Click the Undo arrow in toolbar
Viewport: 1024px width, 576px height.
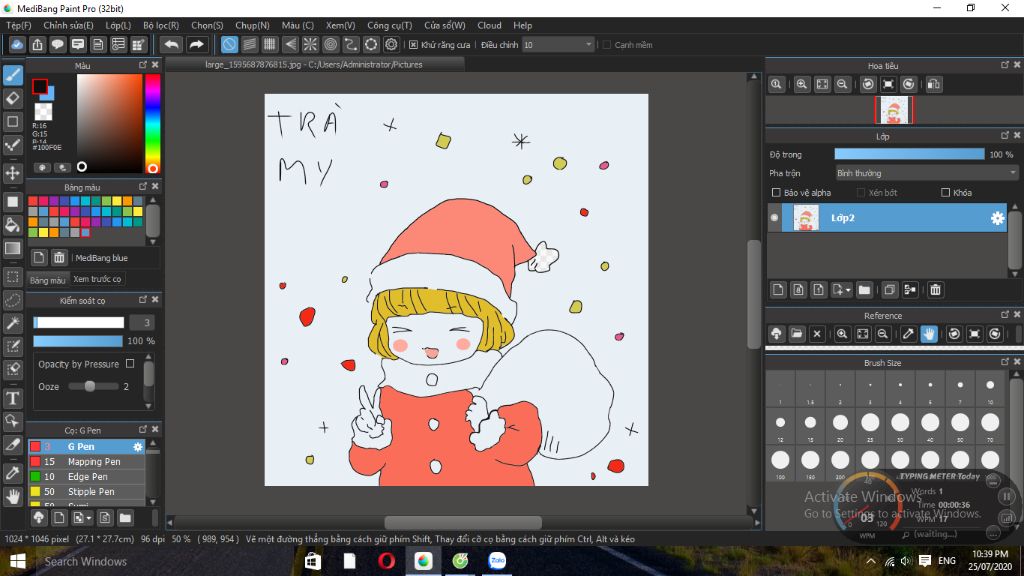pos(172,44)
